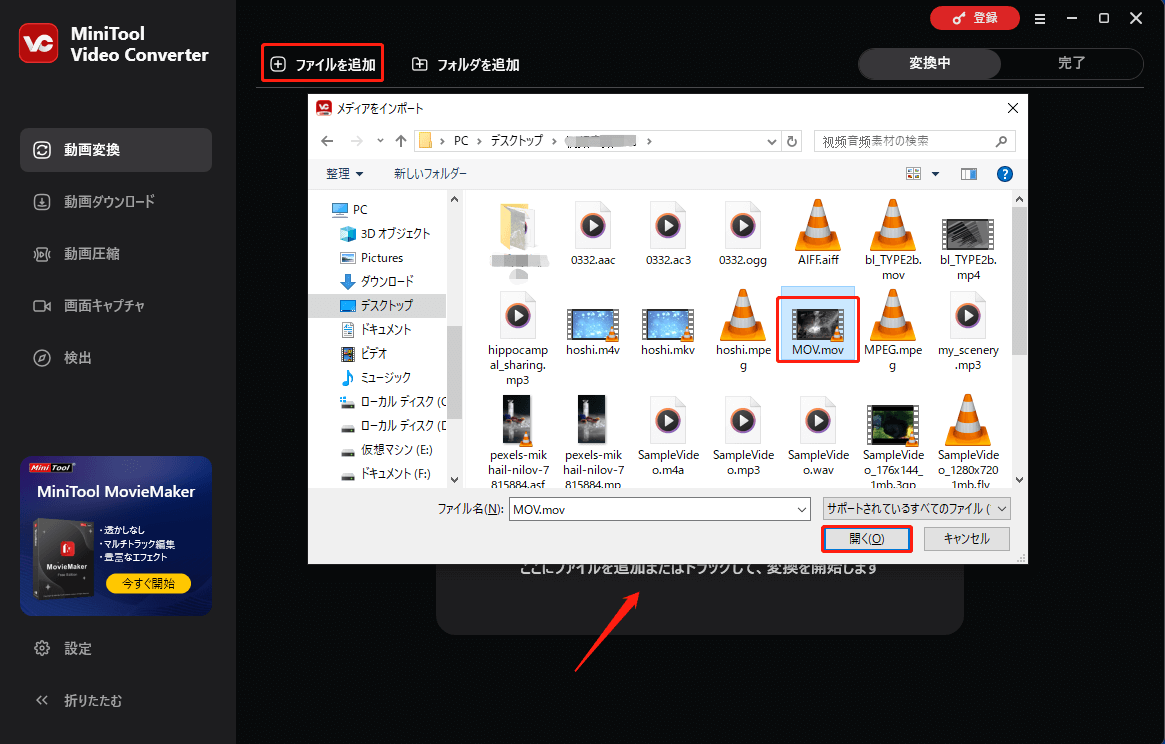Viewport: 1165px width, 744px height.
Task: Open the file name combo dropdown arrow
Action: (802, 509)
